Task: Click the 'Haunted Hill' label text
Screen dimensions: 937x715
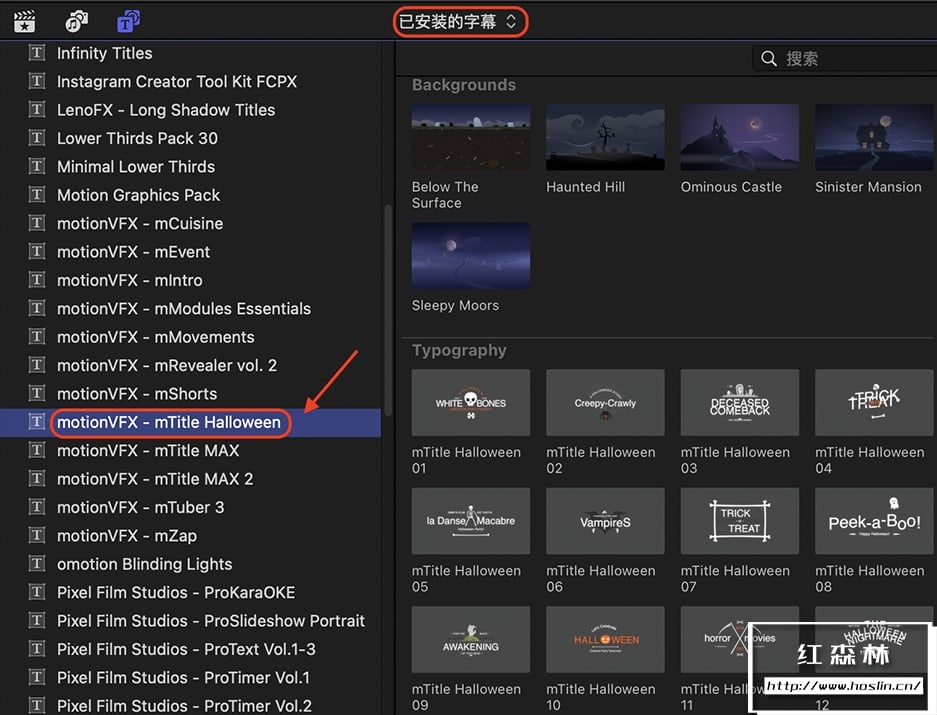Action: click(x=586, y=187)
